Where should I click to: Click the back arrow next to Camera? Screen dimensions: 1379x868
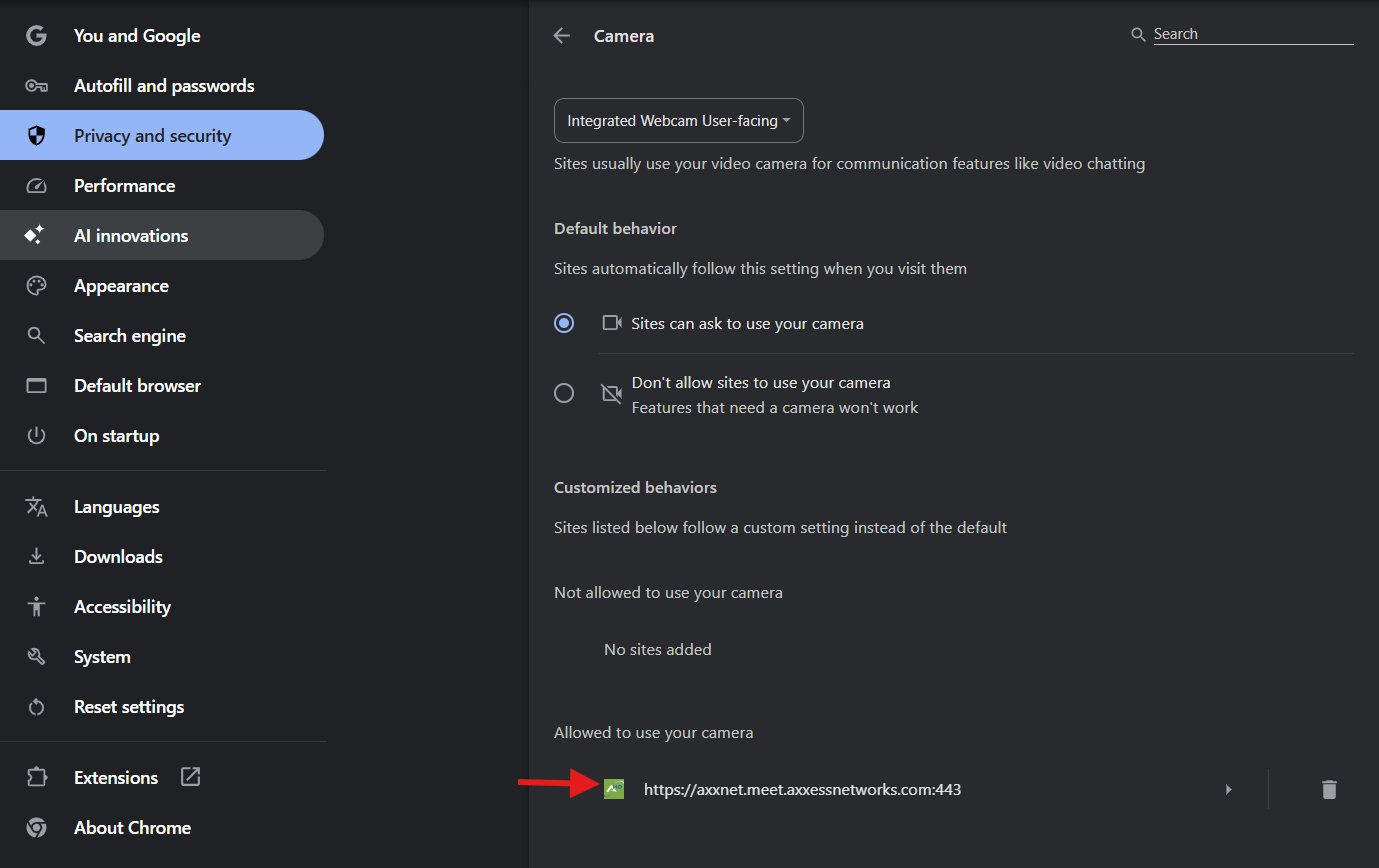click(562, 36)
